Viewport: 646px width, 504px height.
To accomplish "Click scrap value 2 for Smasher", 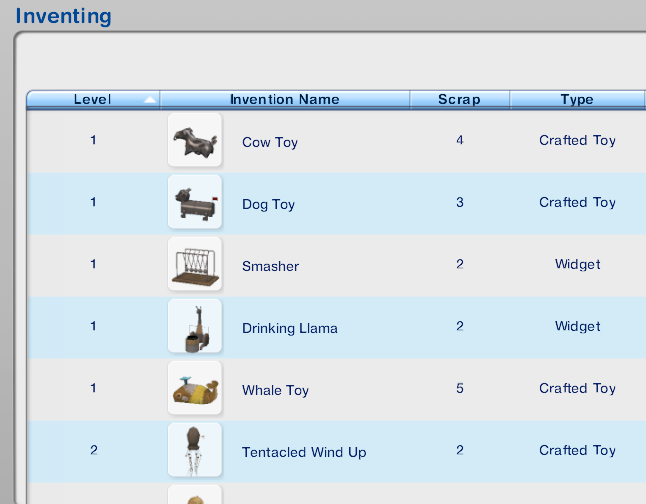I will point(460,264).
